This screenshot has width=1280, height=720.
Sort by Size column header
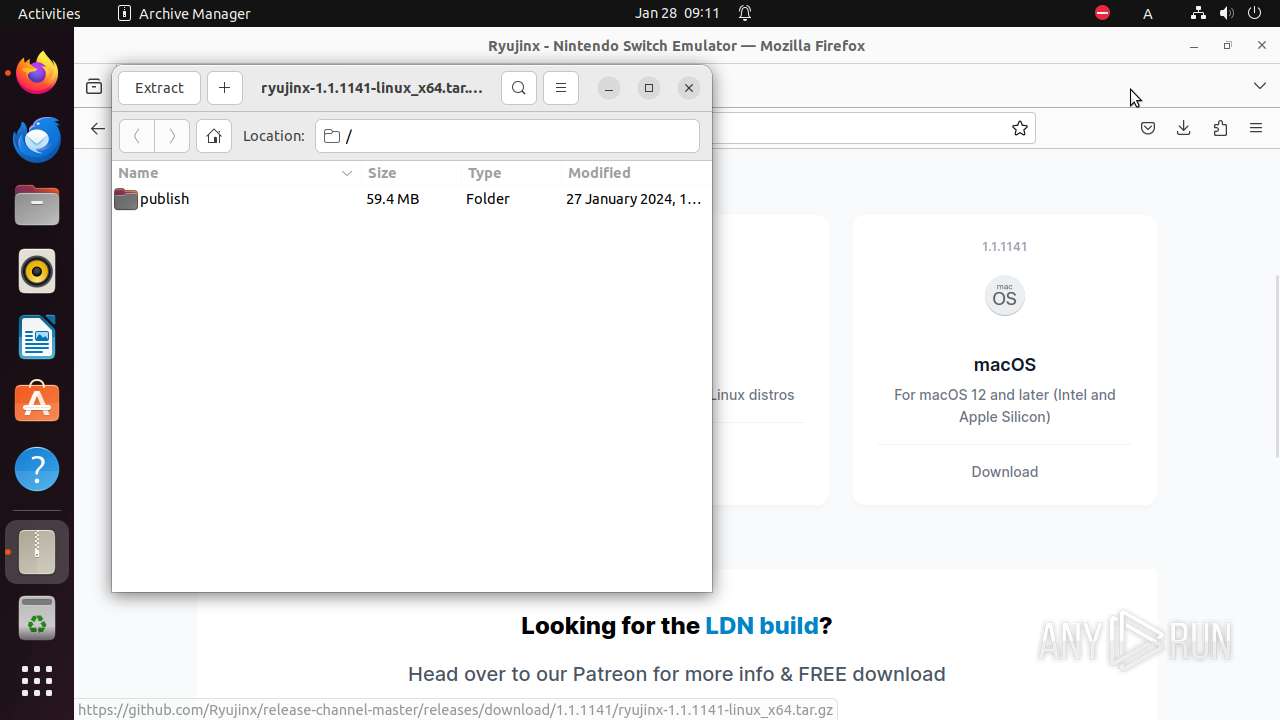[x=409, y=173]
